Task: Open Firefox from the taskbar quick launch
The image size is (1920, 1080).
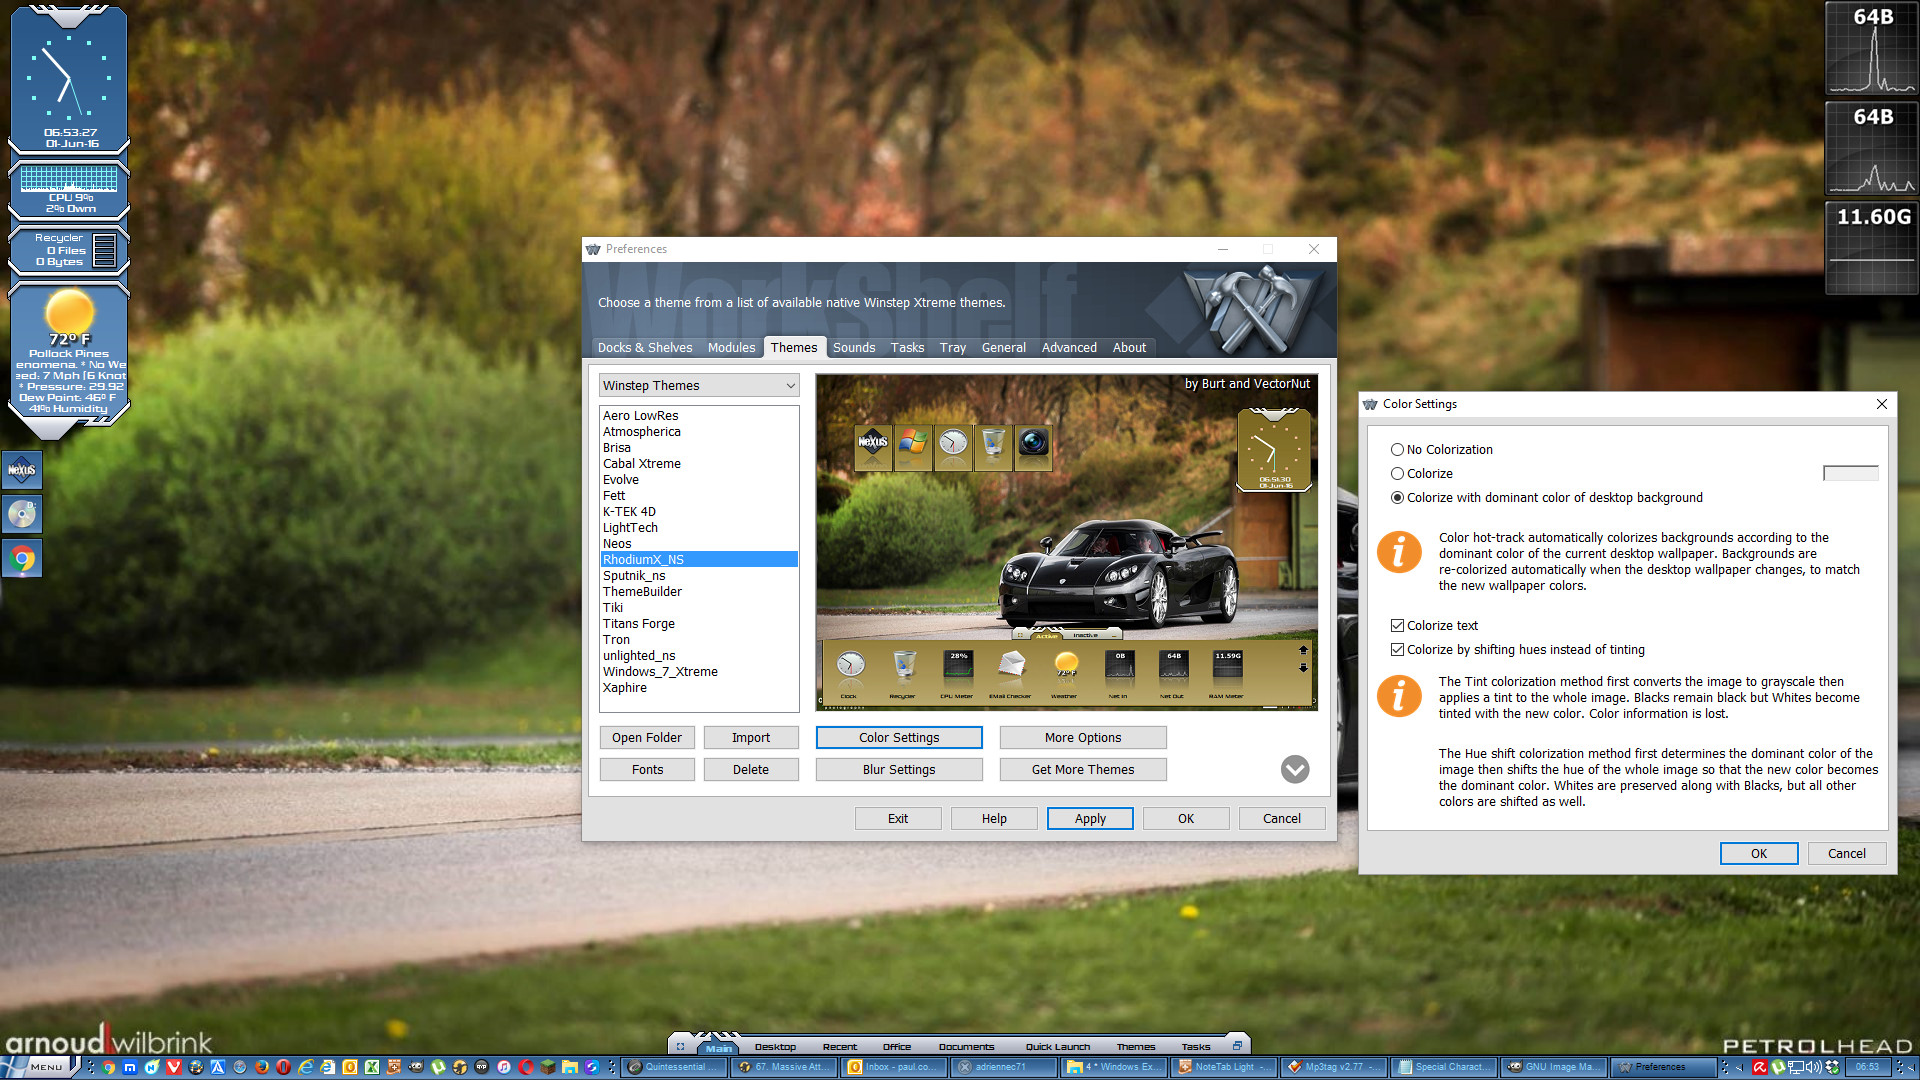Action: (262, 1067)
